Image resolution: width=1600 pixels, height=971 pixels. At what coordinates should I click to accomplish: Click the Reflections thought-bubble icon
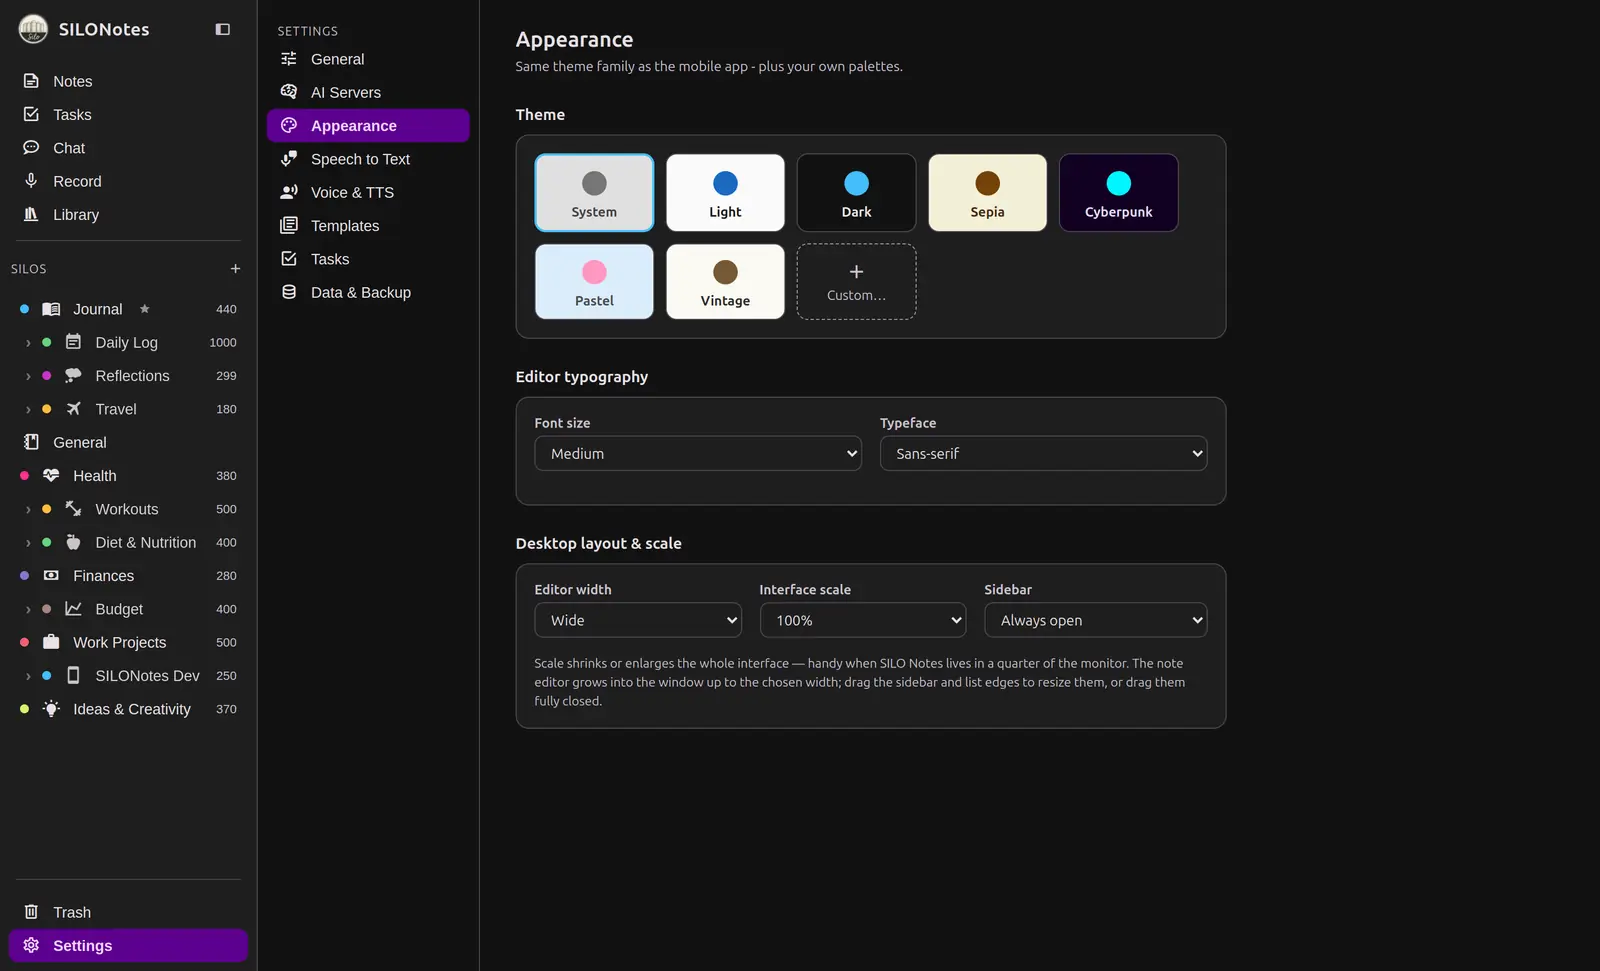[73, 375]
